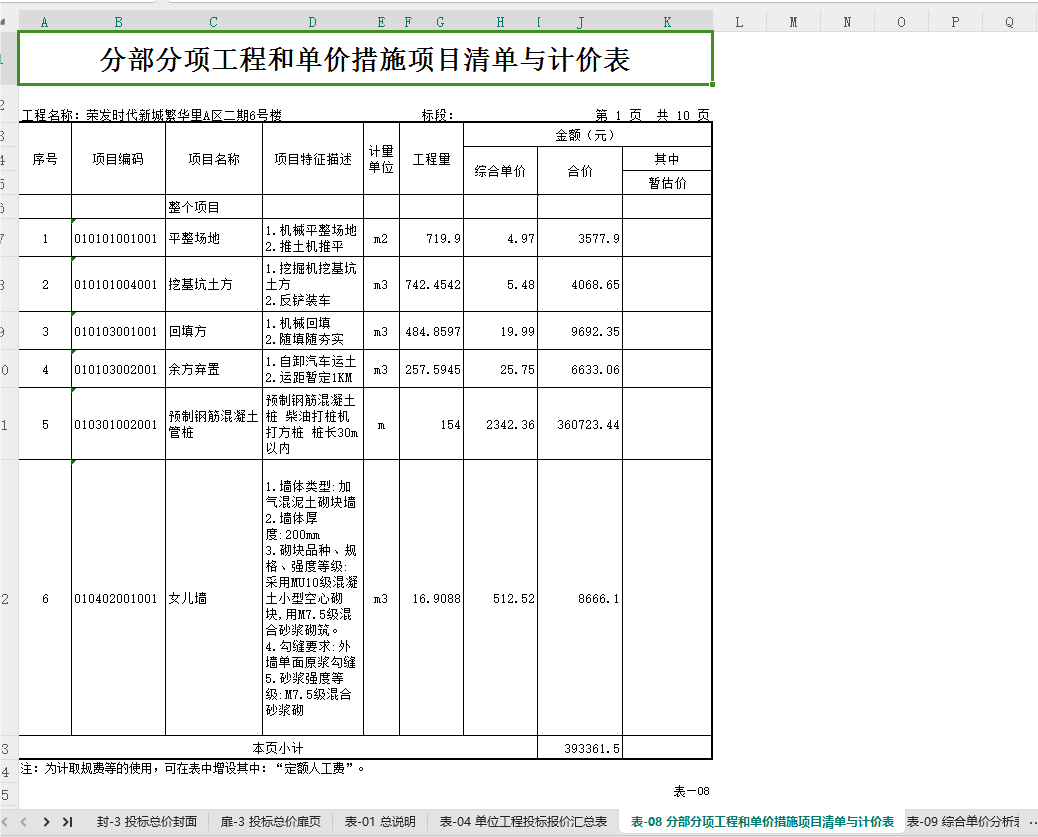This screenshot has height=837, width=1038.
Task: Select the 女儿墙 item name cell
Action: pos(214,598)
